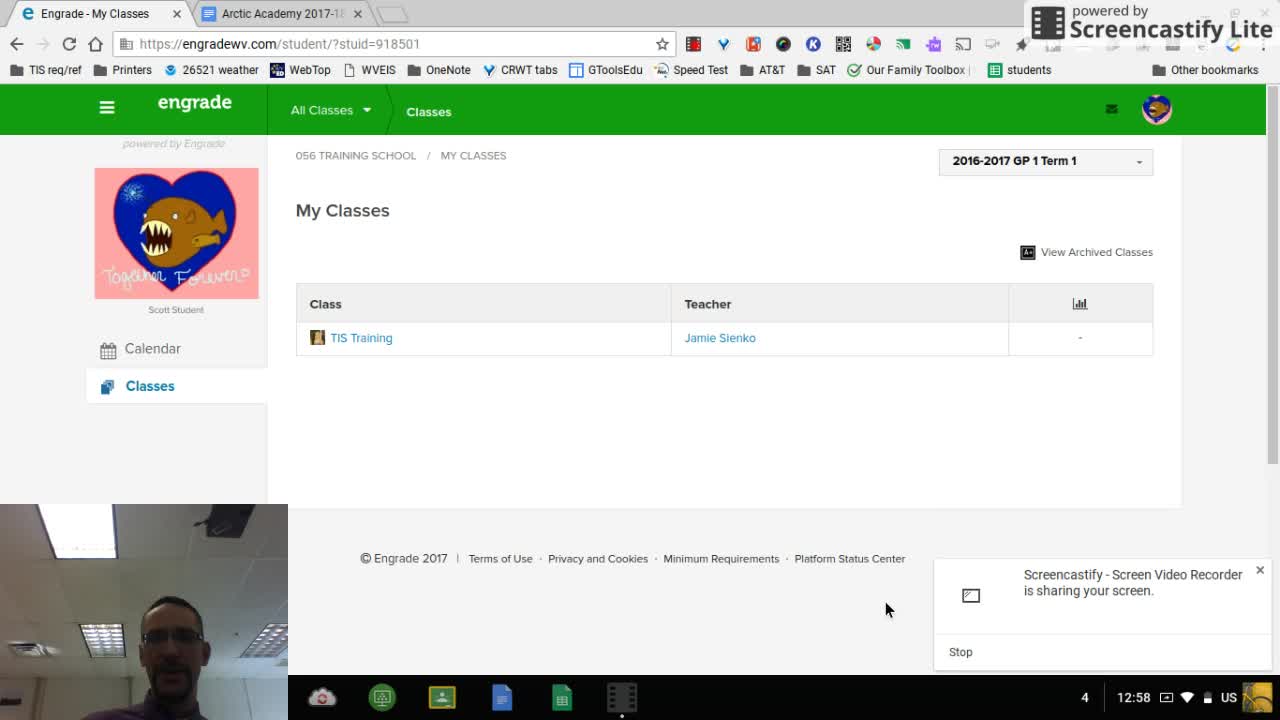The image size is (1280, 720).
Task: Open the Speed Test bookmark
Action: coord(691,70)
